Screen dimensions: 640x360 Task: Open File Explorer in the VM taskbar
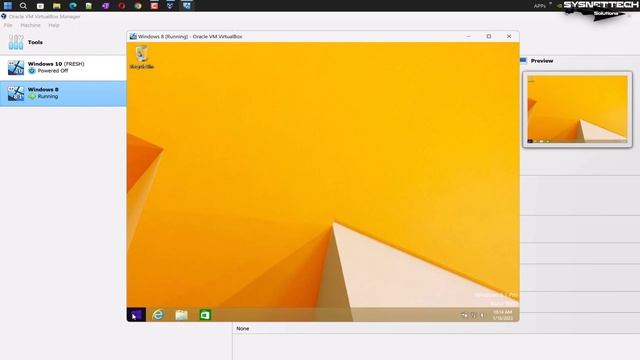pos(181,315)
